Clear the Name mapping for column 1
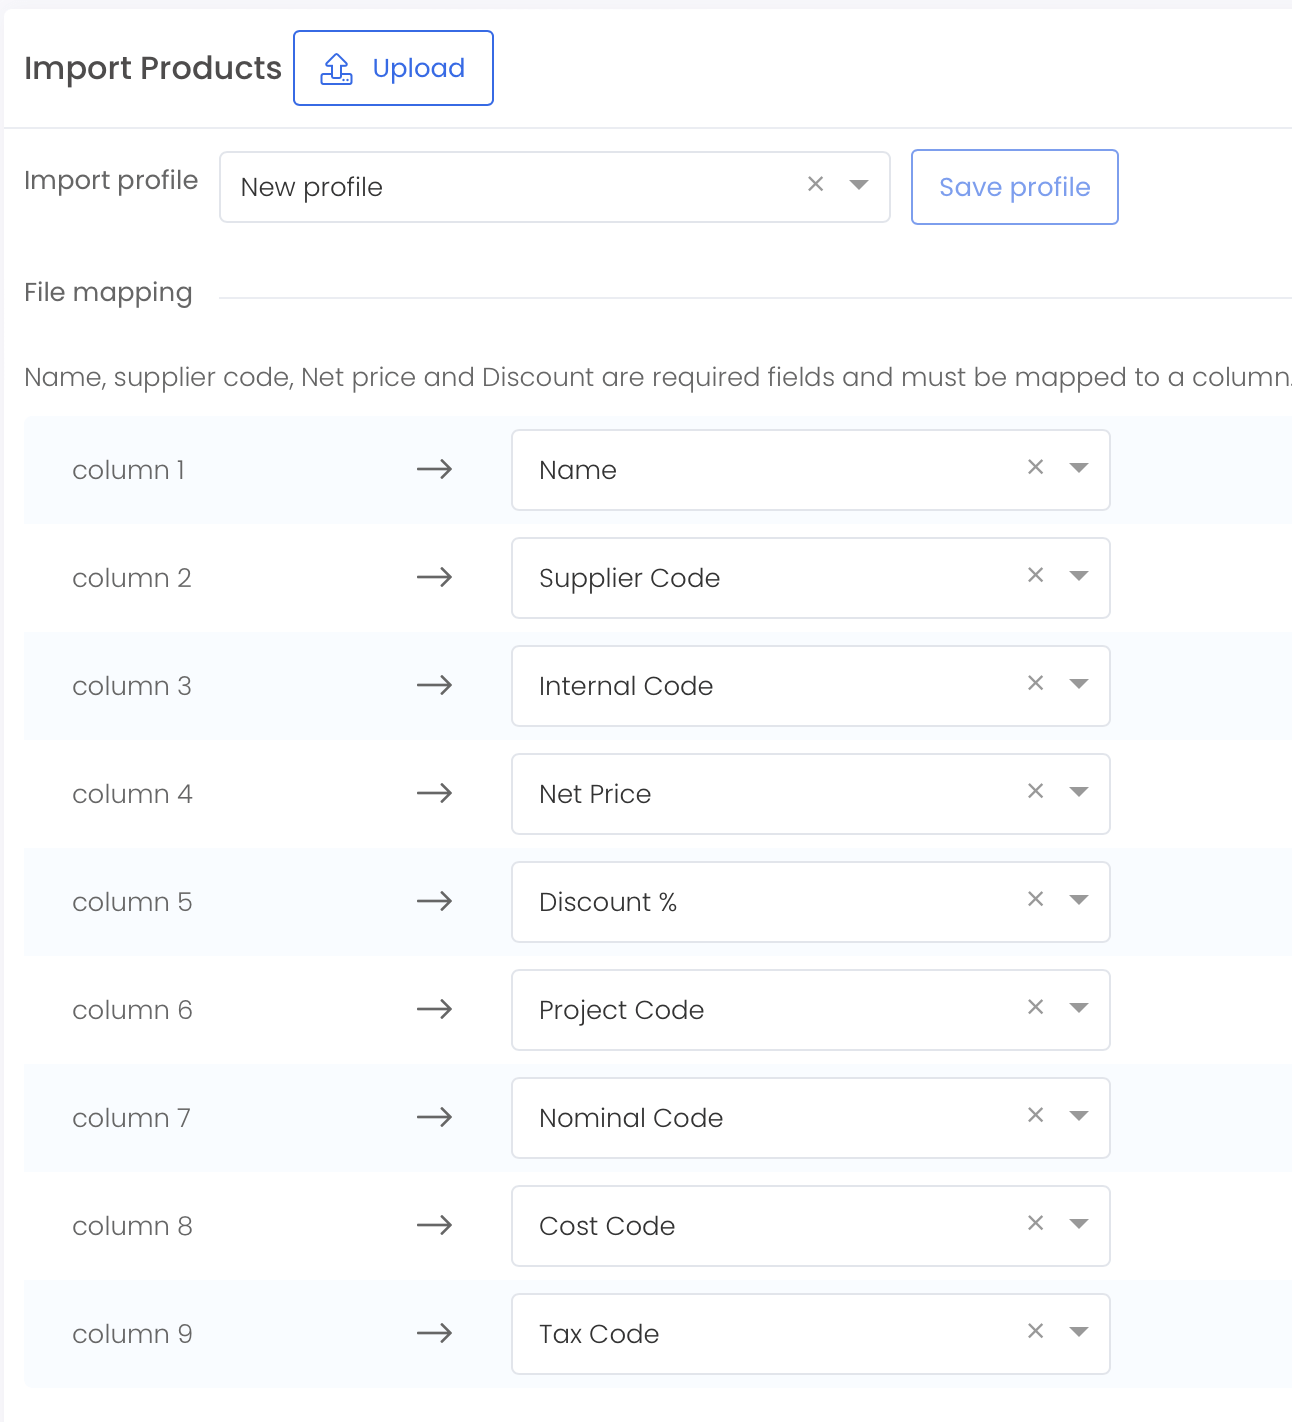Screen dimensions: 1292x1422 (x=1036, y=467)
